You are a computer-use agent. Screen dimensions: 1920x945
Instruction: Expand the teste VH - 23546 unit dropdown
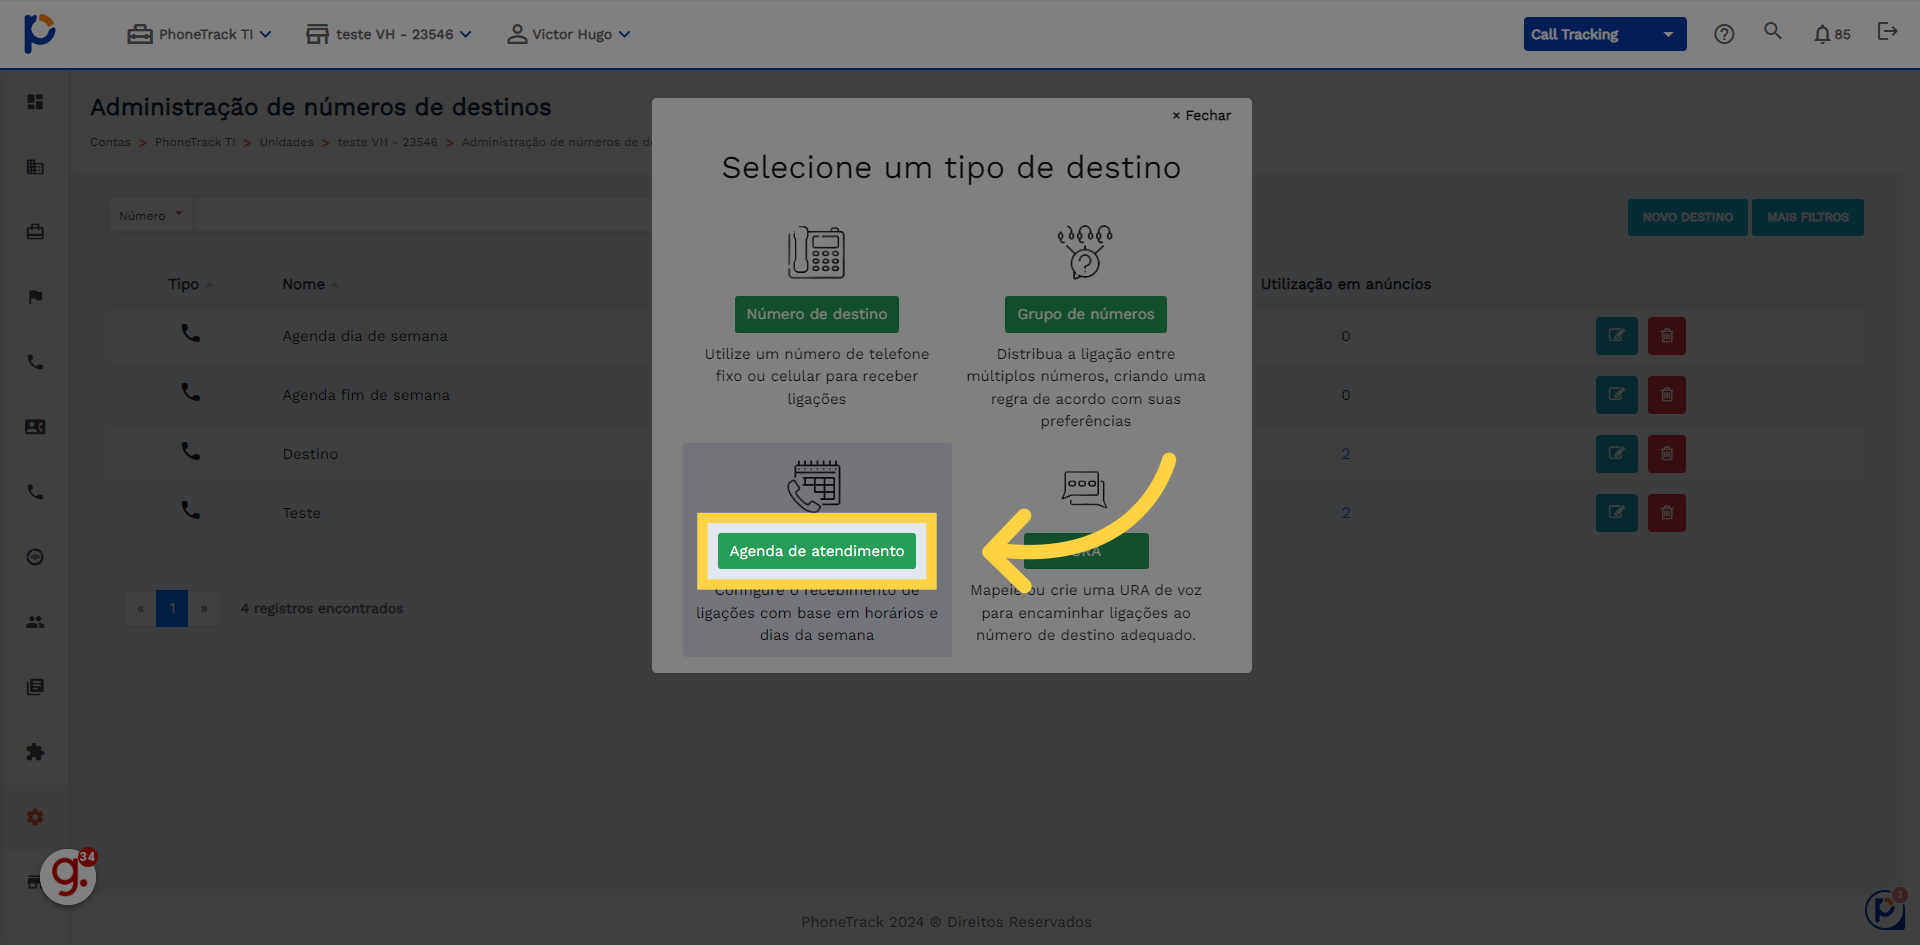388,34
